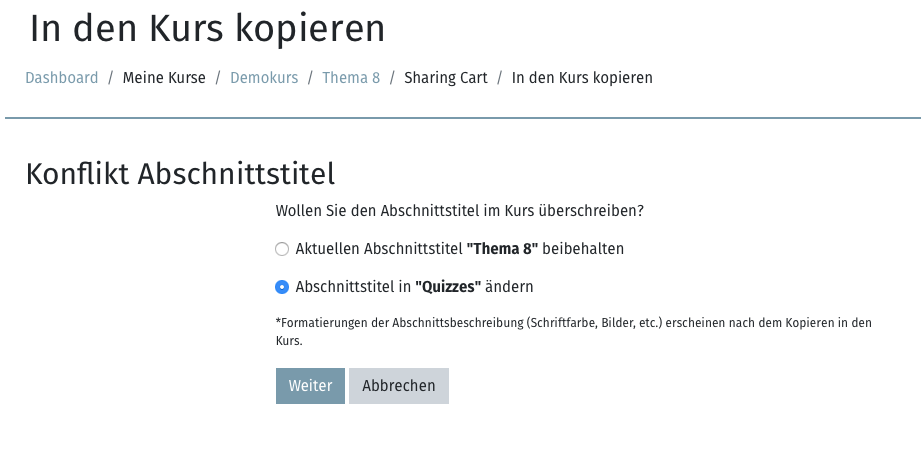921x449 pixels.
Task: Click the horizontal divider line below breadcrumbs
Action: point(463,118)
